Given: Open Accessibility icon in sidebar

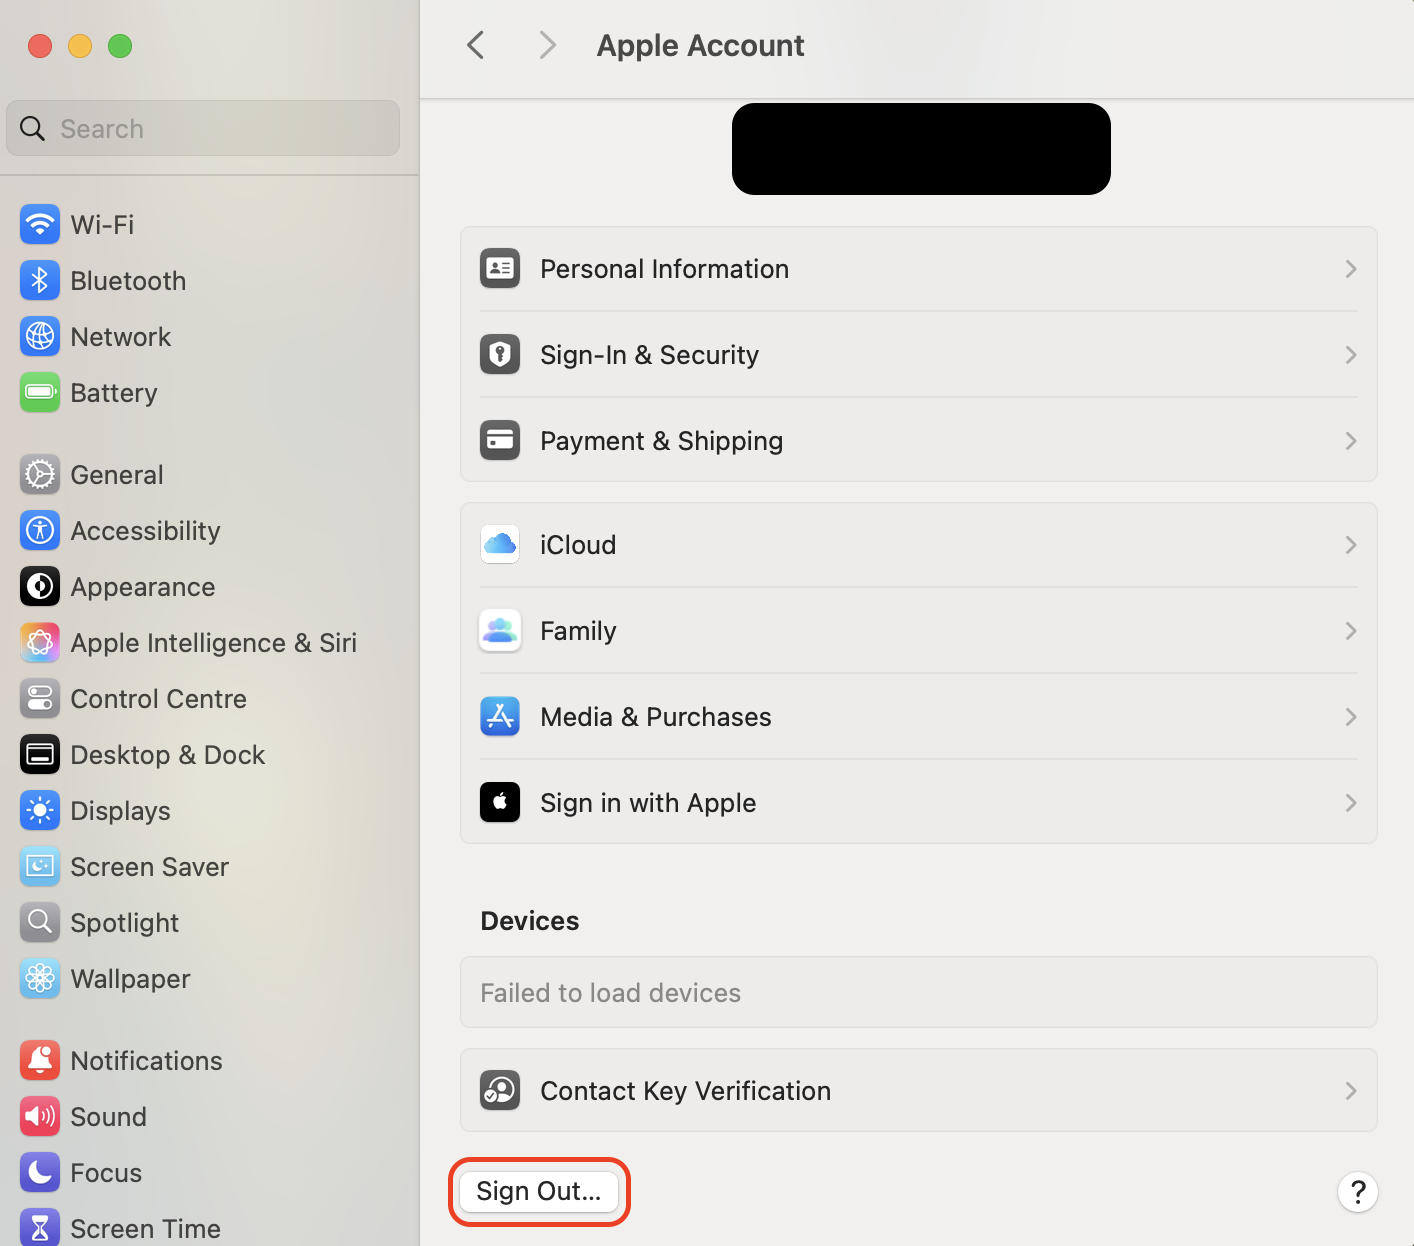Looking at the screenshot, I should pyautogui.click(x=40, y=531).
